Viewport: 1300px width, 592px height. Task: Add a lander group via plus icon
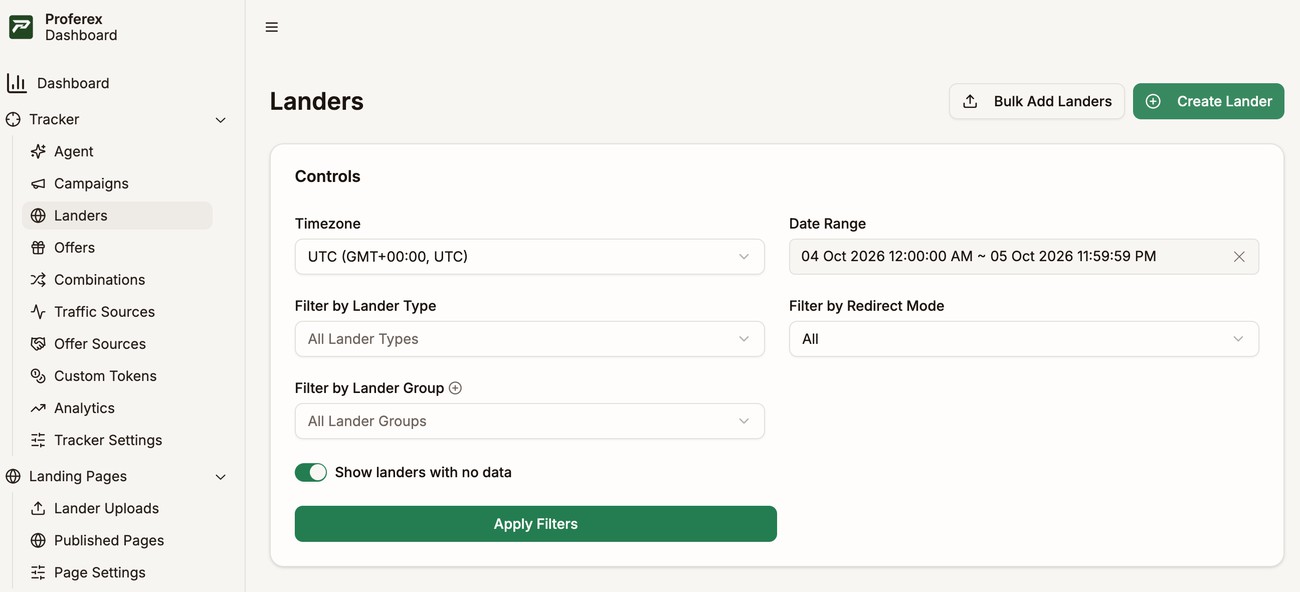coord(455,388)
